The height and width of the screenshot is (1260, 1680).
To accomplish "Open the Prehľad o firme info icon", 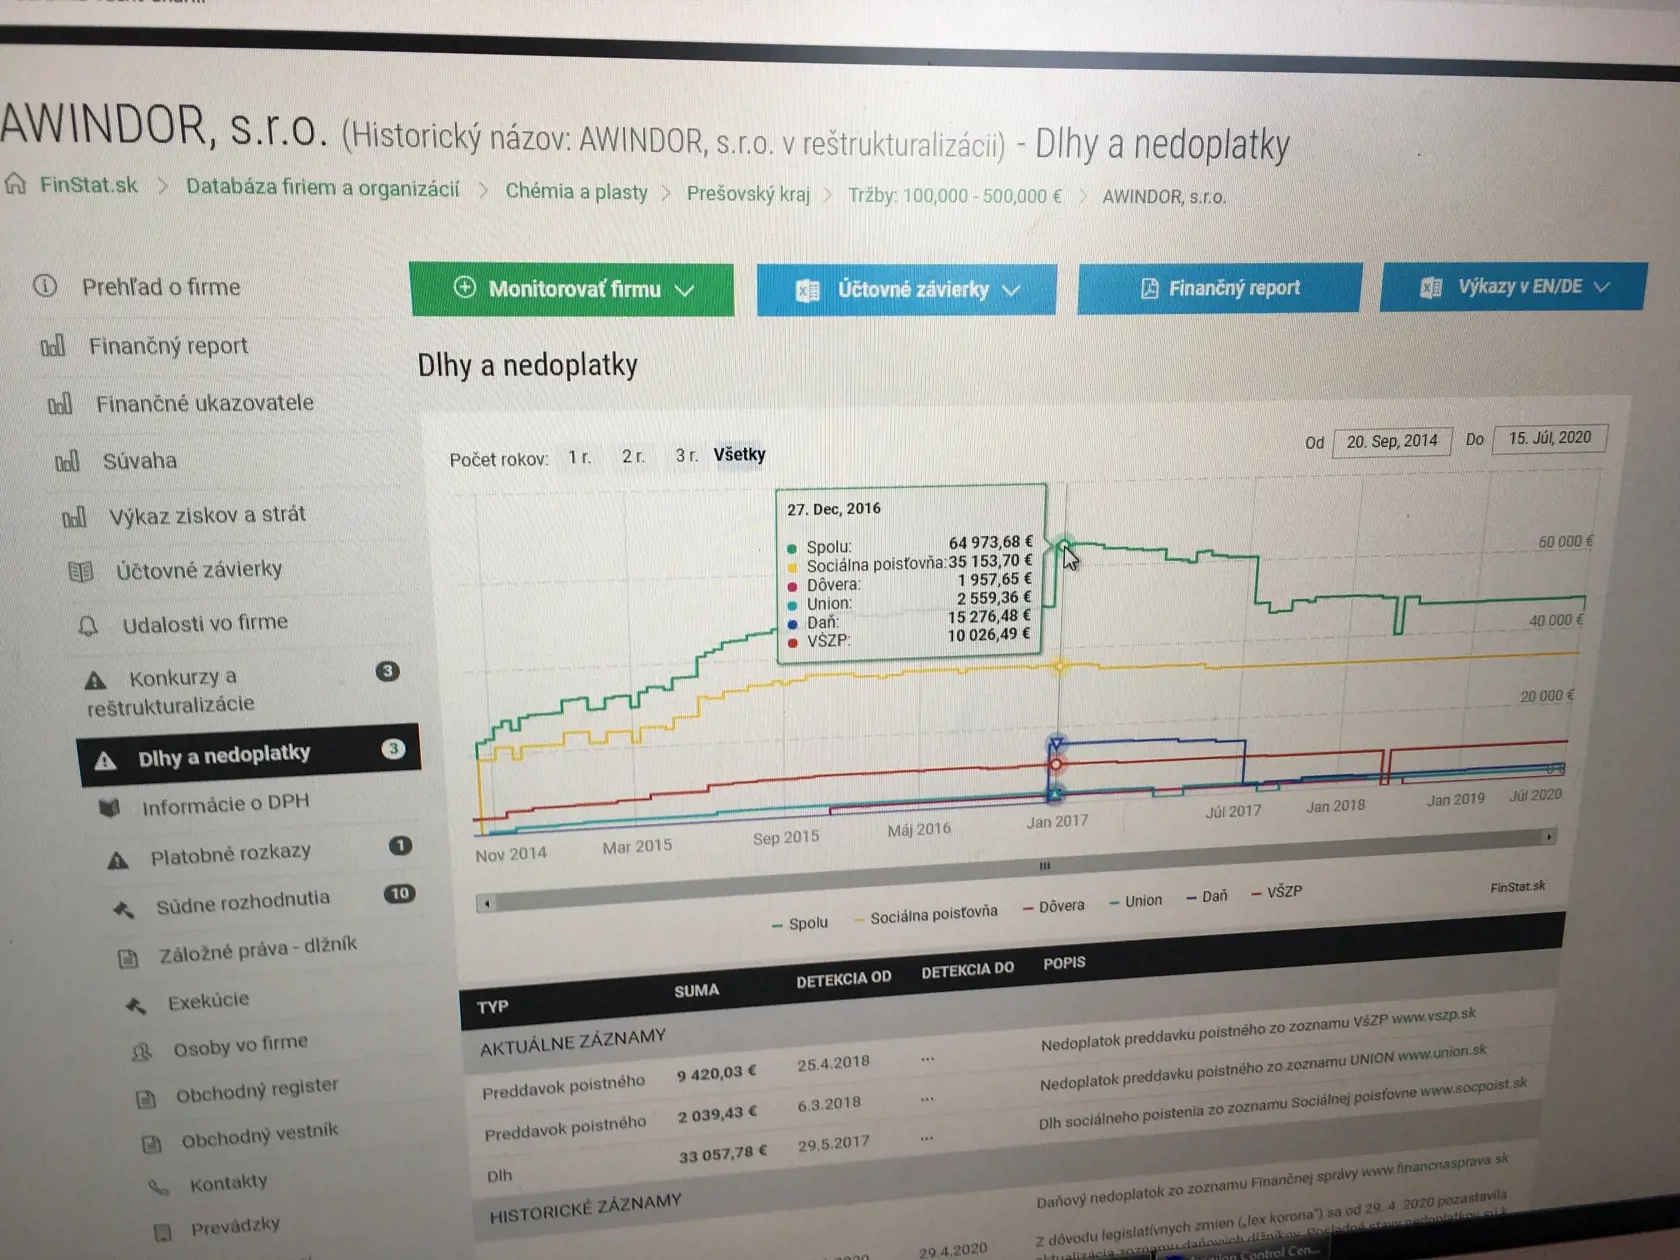I will click(x=45, y=286).
